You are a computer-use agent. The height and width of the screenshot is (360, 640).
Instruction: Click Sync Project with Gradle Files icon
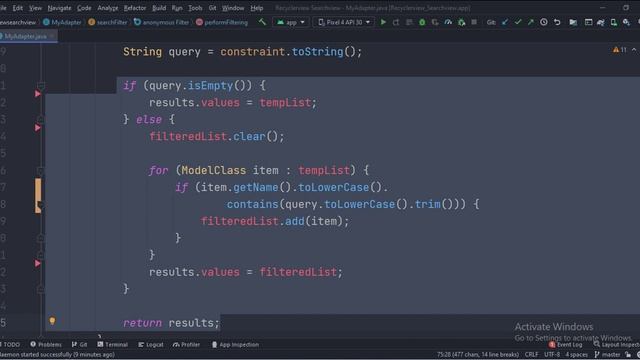tap(600, 22)
